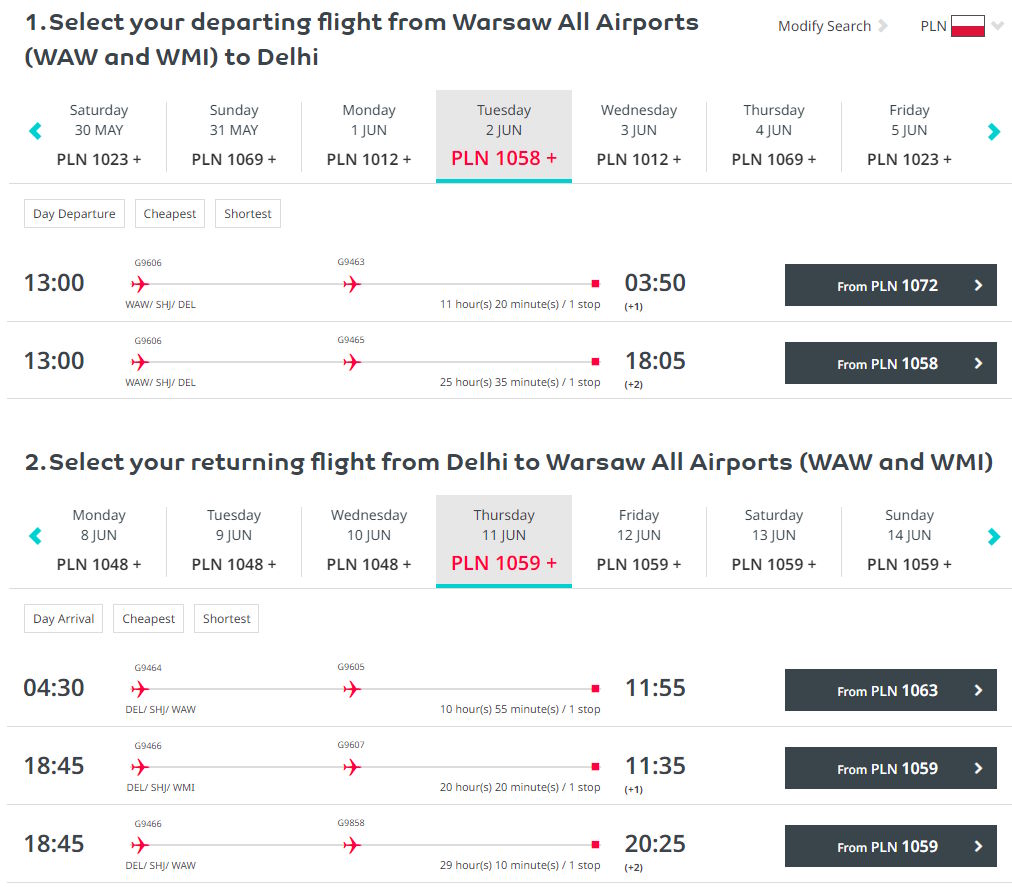Select Wednesday 3 JUN departing date tab

[638, 135]
